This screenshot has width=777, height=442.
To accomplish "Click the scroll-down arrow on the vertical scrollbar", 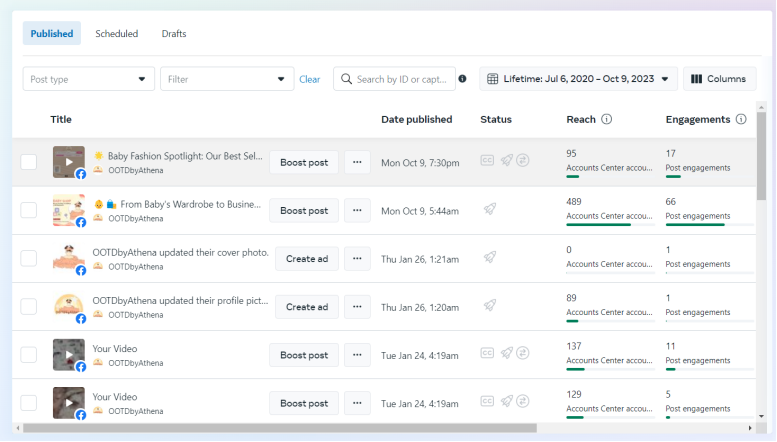I will pyautogui.click(x=761, y=416).
